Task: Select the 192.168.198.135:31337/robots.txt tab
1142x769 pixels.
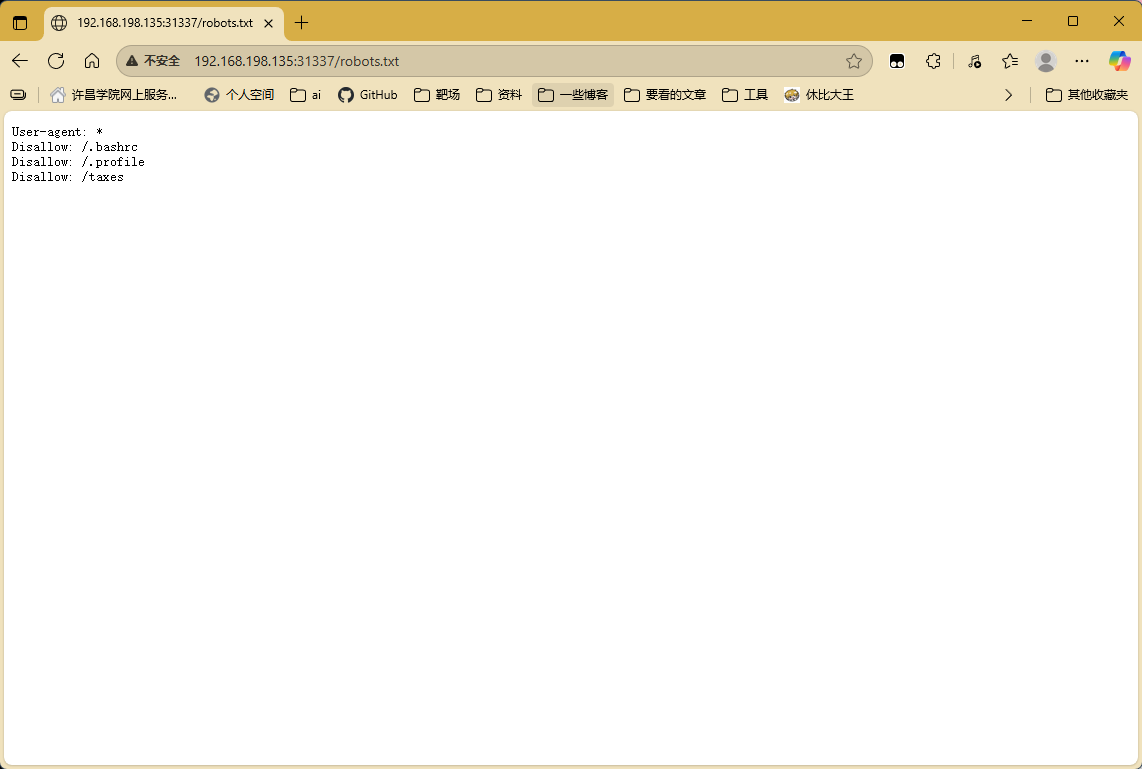Action: [160, 22]
